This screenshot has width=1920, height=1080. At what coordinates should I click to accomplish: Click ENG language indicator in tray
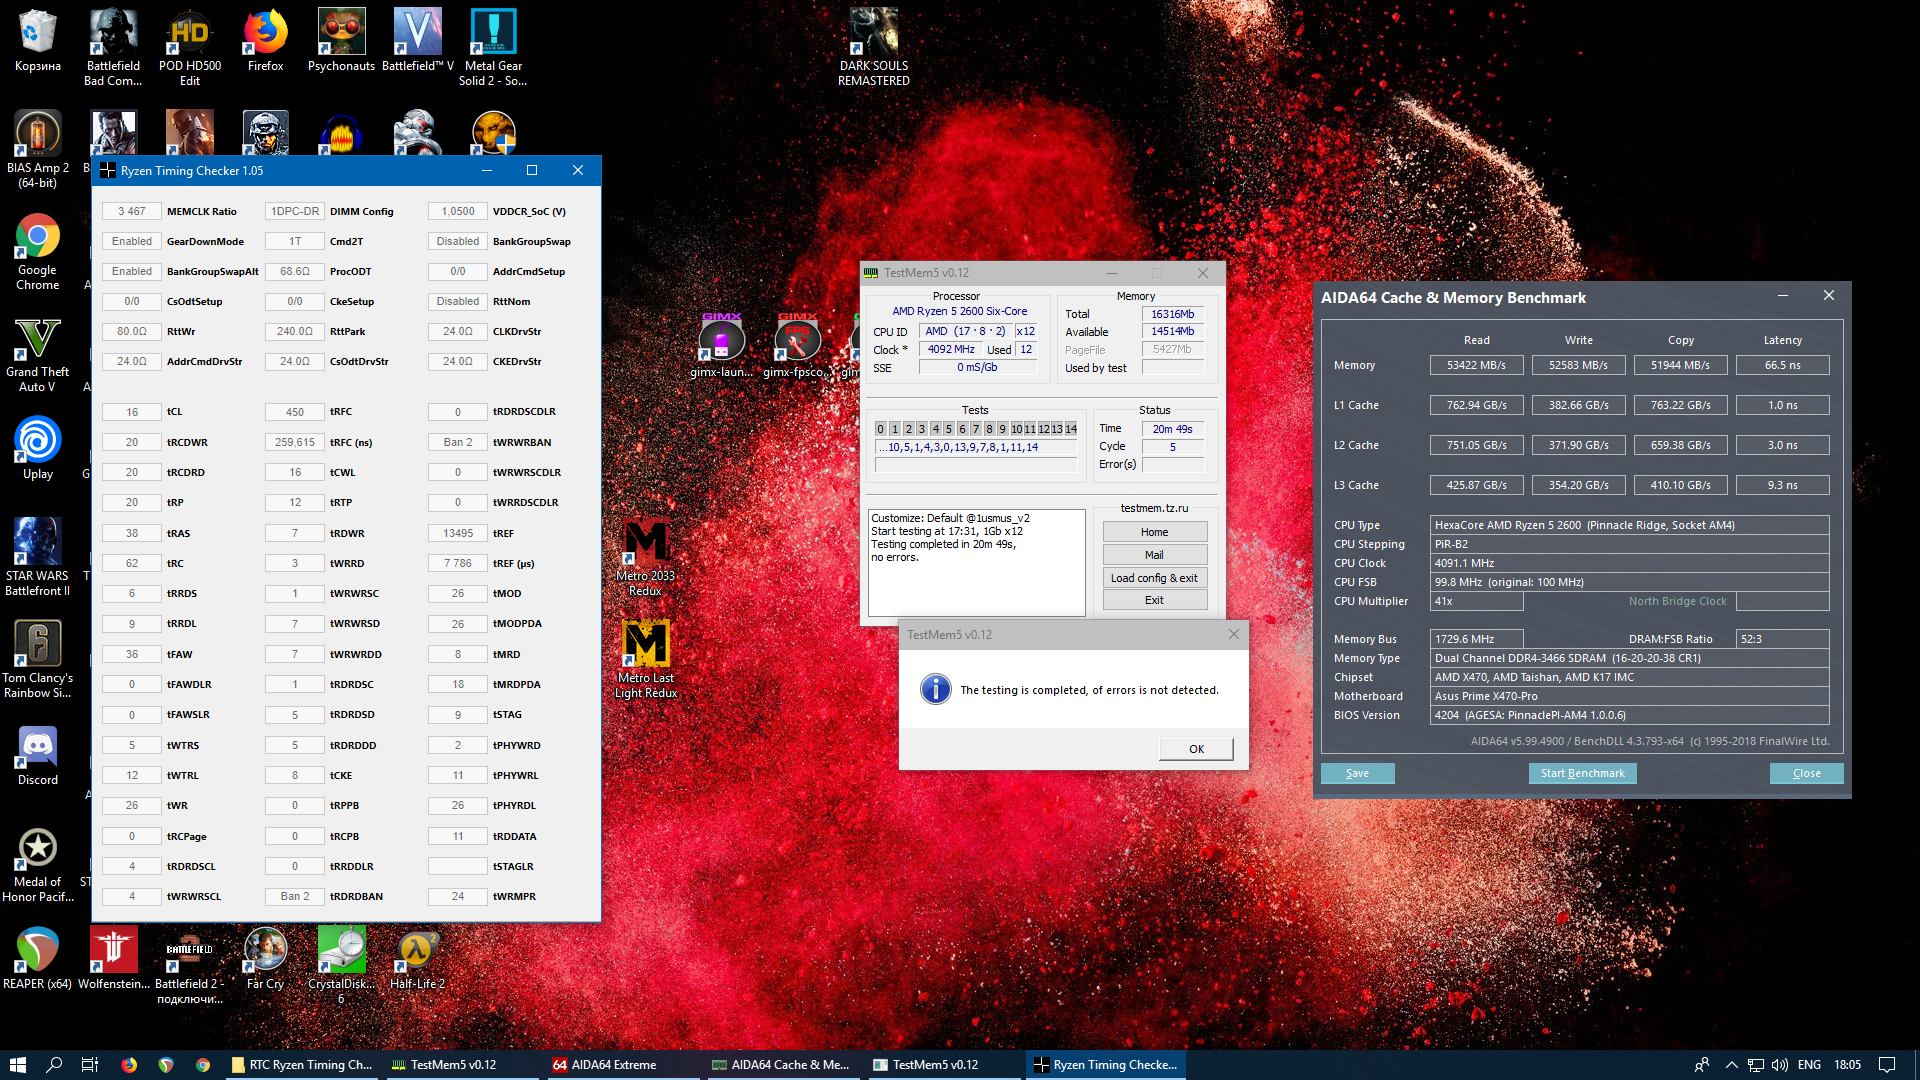1809,1065
